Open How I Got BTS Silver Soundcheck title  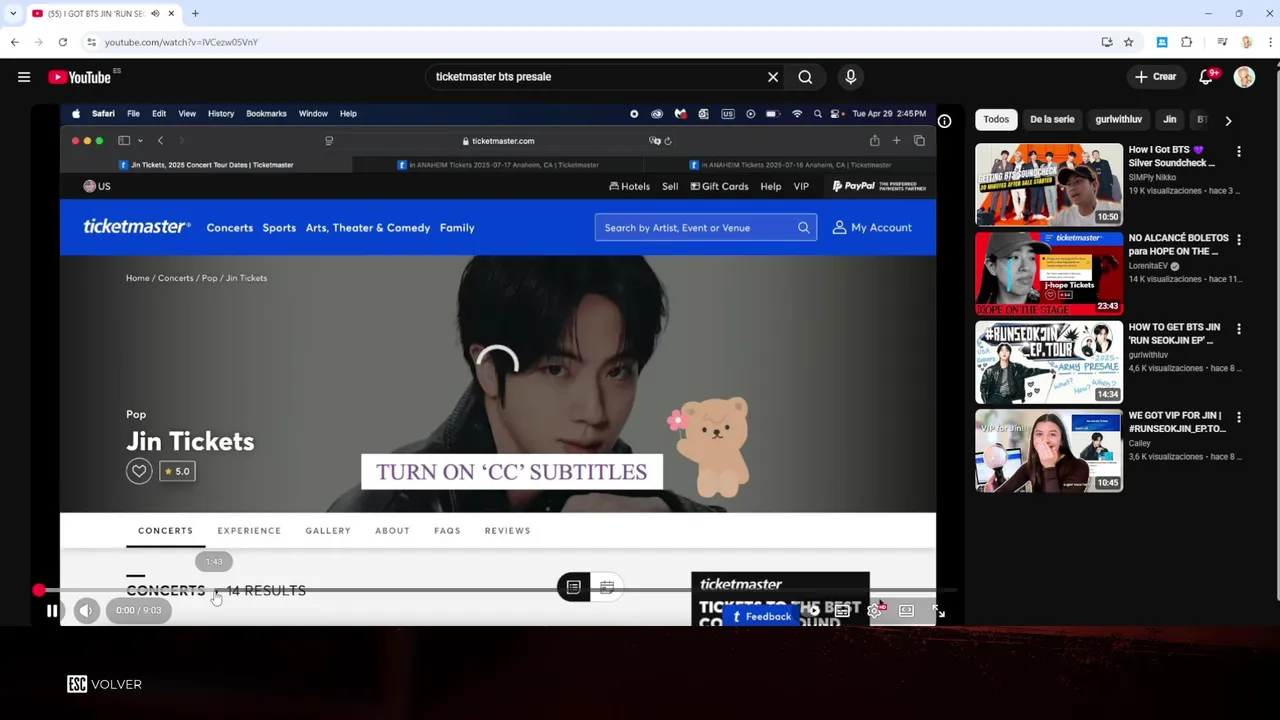tap(1171, 156)
